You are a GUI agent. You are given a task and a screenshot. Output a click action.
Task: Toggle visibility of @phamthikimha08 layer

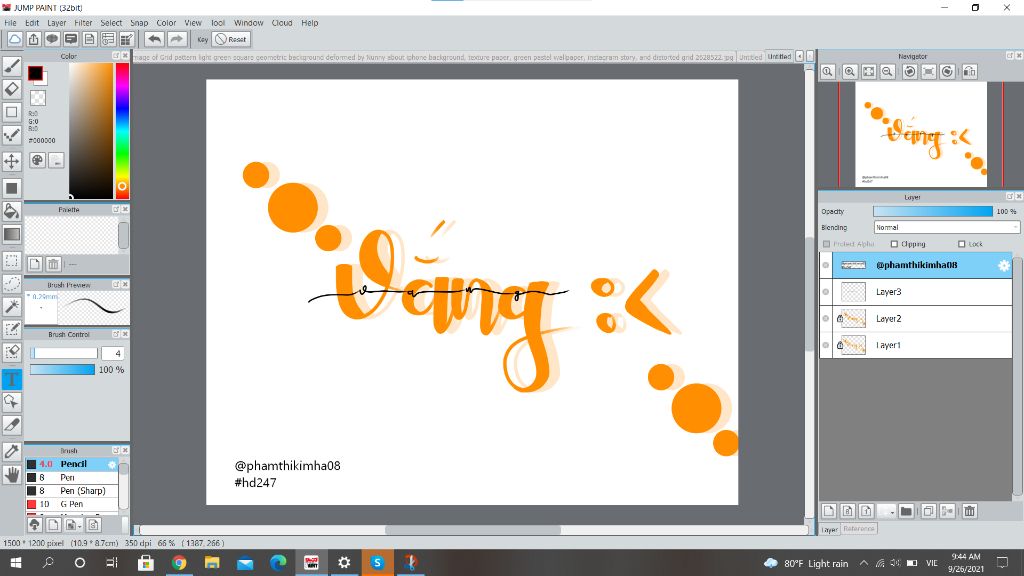(x=826, y=265)
